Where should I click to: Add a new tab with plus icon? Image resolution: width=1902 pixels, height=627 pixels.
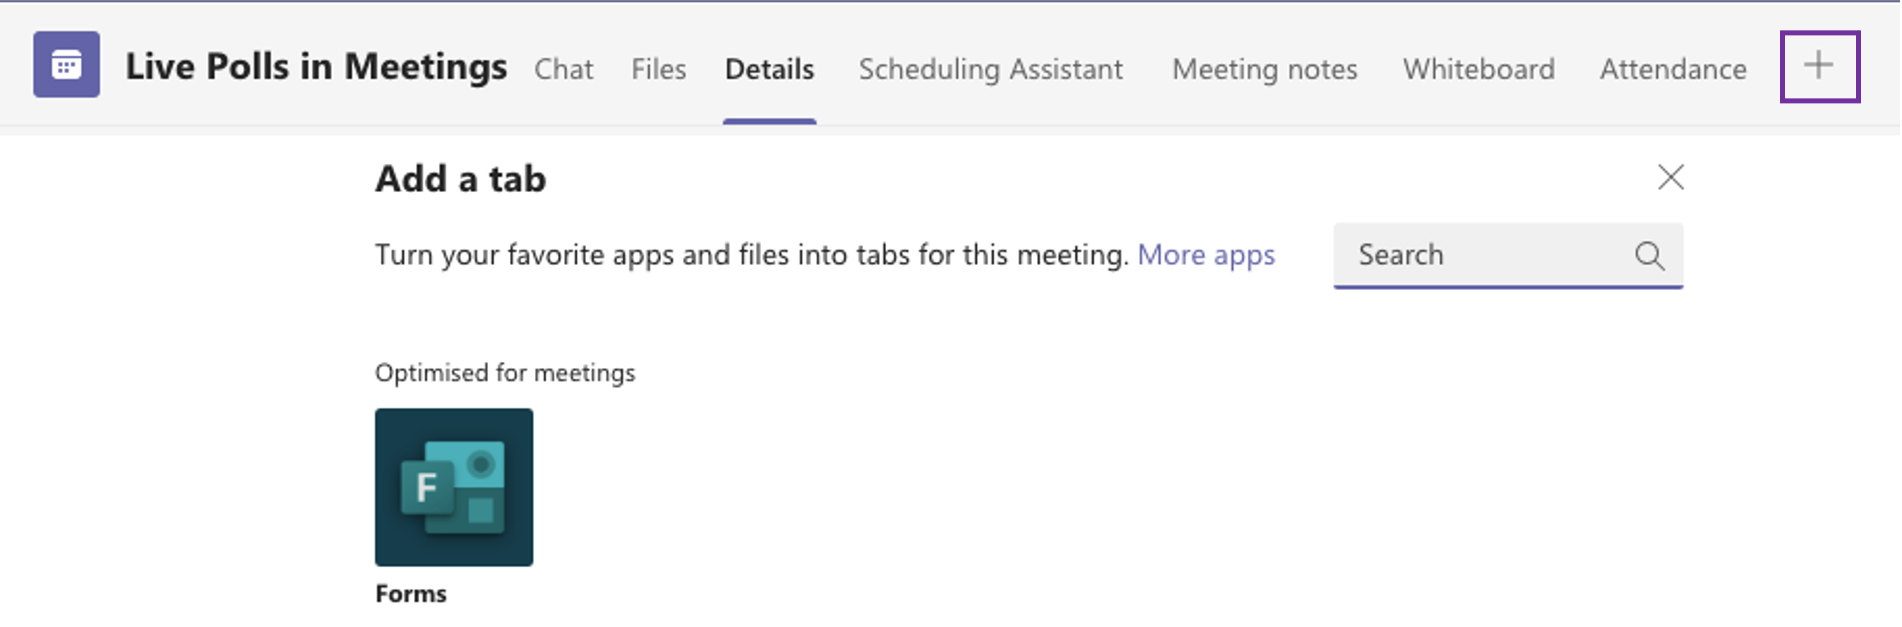pyautogui.click(x=1819, y=66)
